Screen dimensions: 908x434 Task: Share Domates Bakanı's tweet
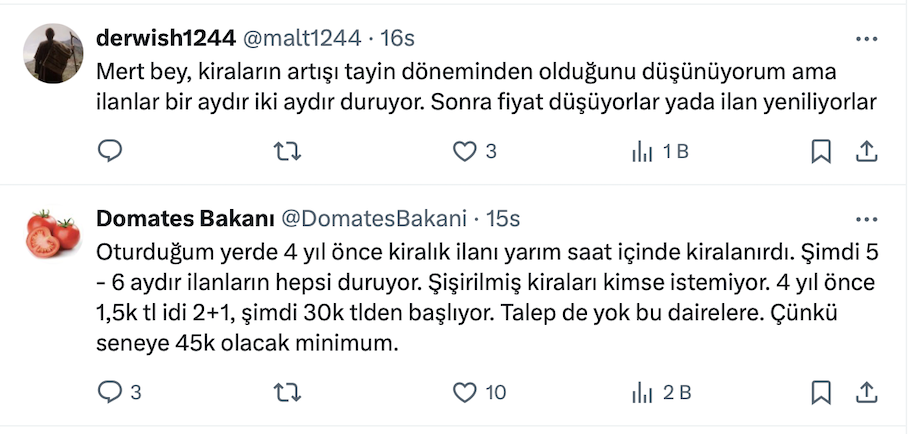867,392
